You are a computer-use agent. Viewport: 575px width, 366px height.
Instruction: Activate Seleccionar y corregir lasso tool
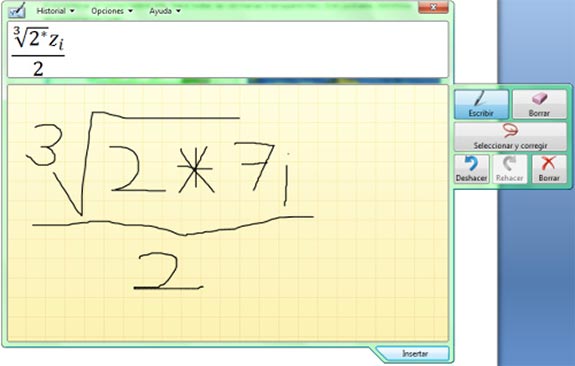tap(510, 137)
